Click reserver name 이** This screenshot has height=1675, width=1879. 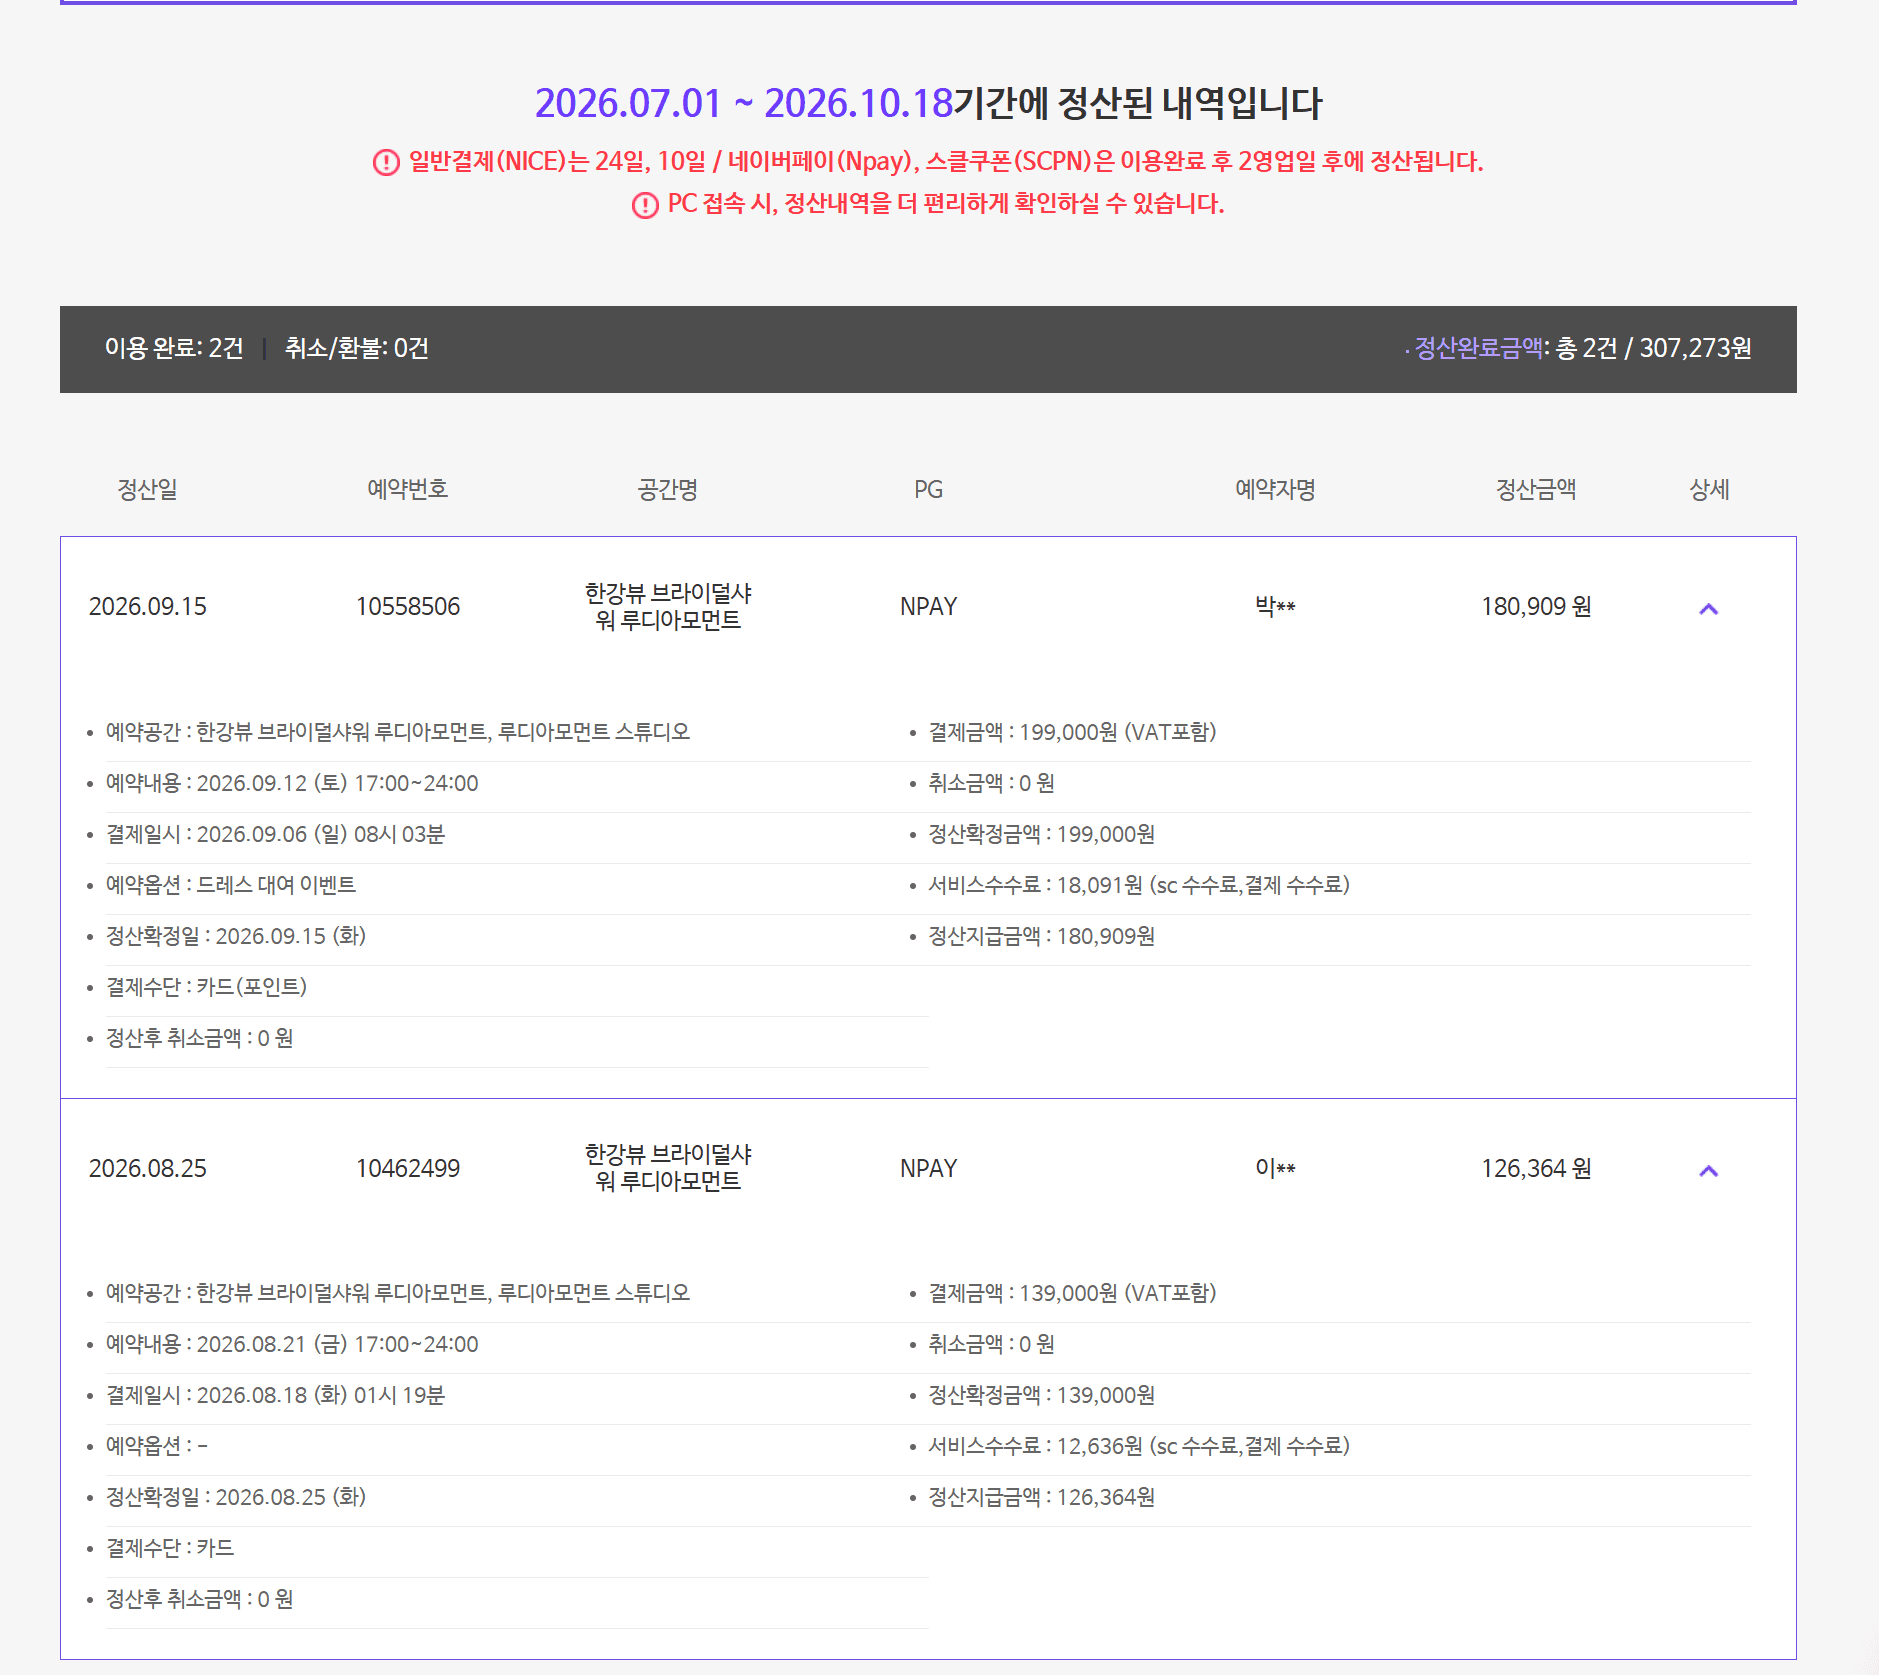(x=1275, y=1169)
